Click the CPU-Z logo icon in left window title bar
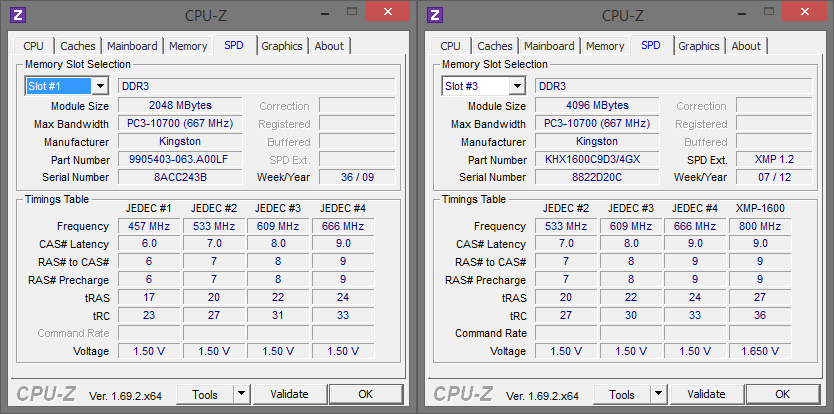 [x=18, y=14]
